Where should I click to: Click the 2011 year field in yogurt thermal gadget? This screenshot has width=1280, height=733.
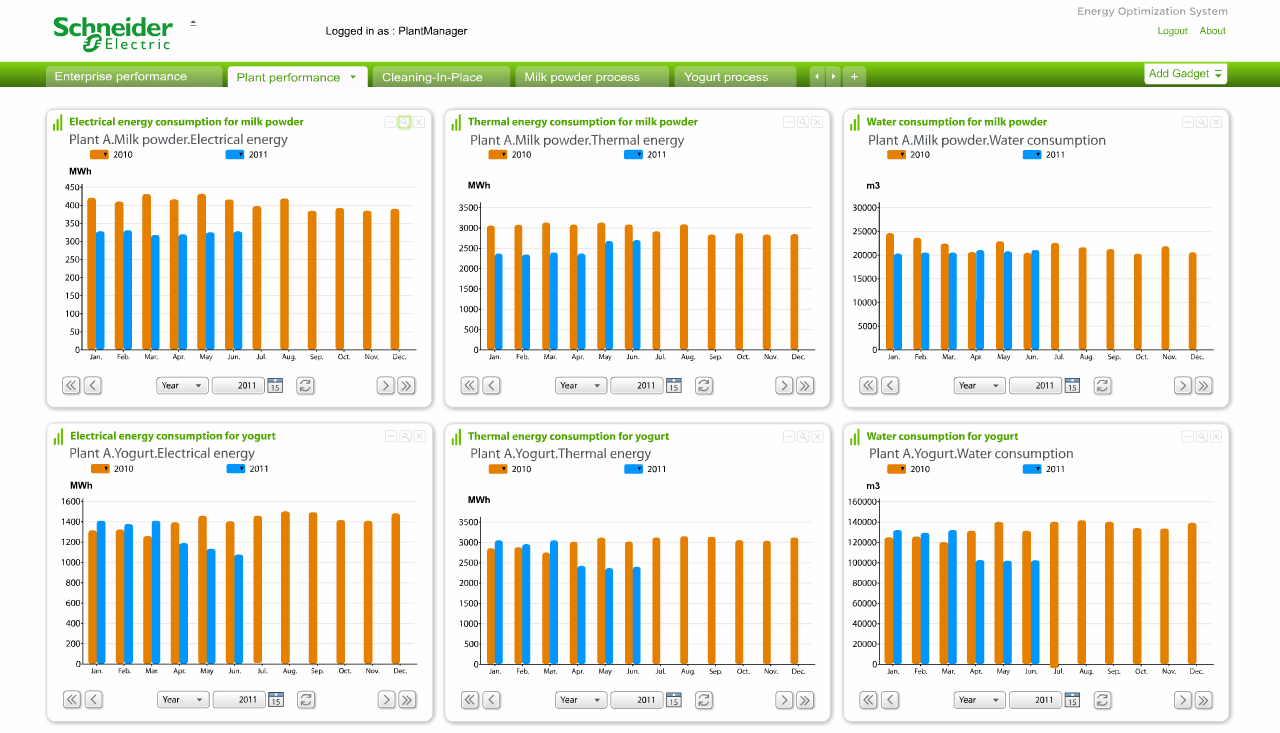click(637, 699)
